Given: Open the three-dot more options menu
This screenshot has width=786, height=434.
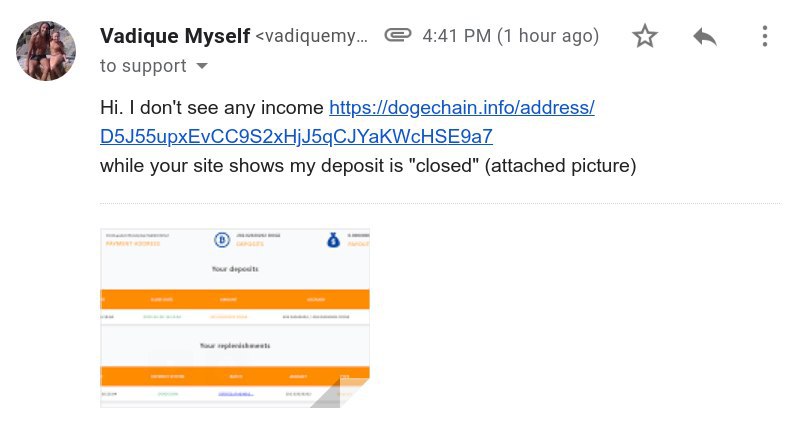Looking at the screenshot, I should [764, 36].
